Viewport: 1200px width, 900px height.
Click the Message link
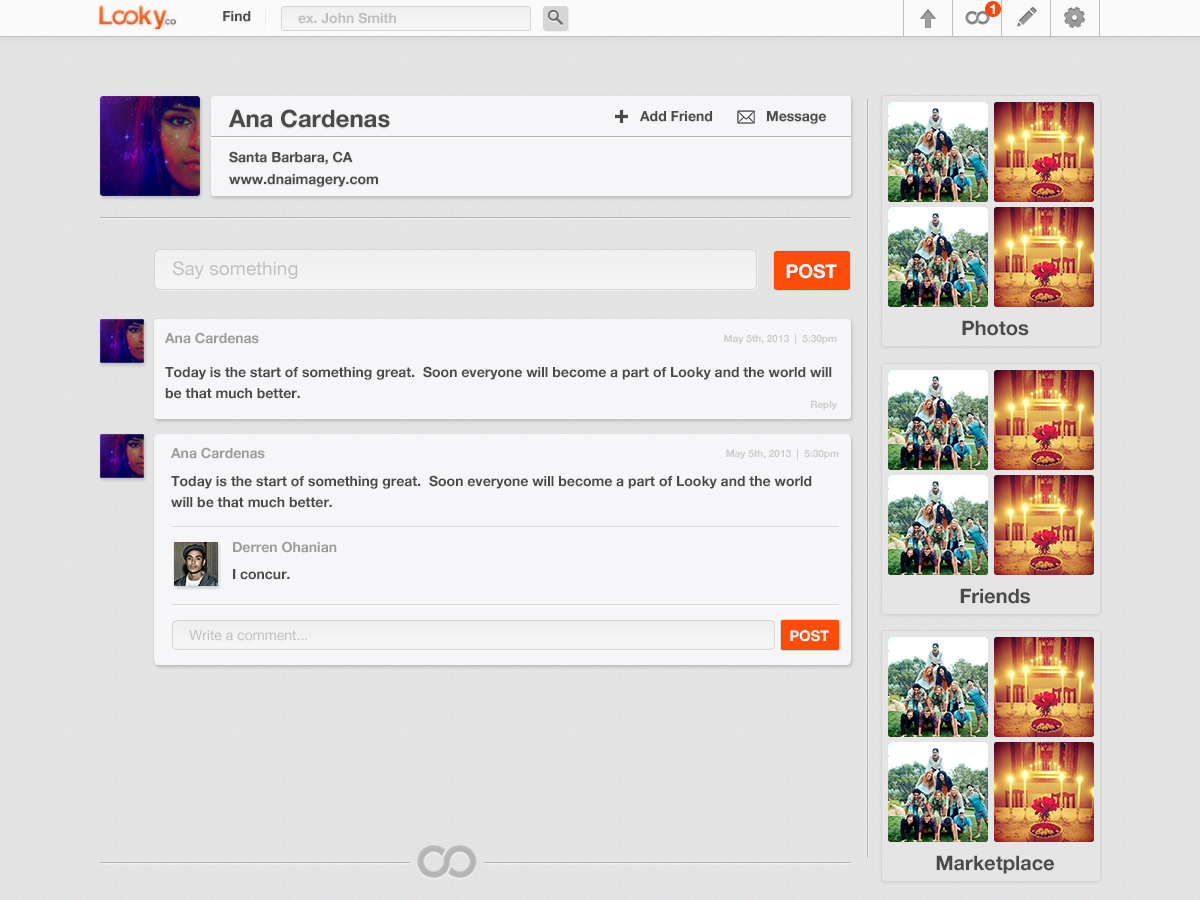click(x=796, y=117)
